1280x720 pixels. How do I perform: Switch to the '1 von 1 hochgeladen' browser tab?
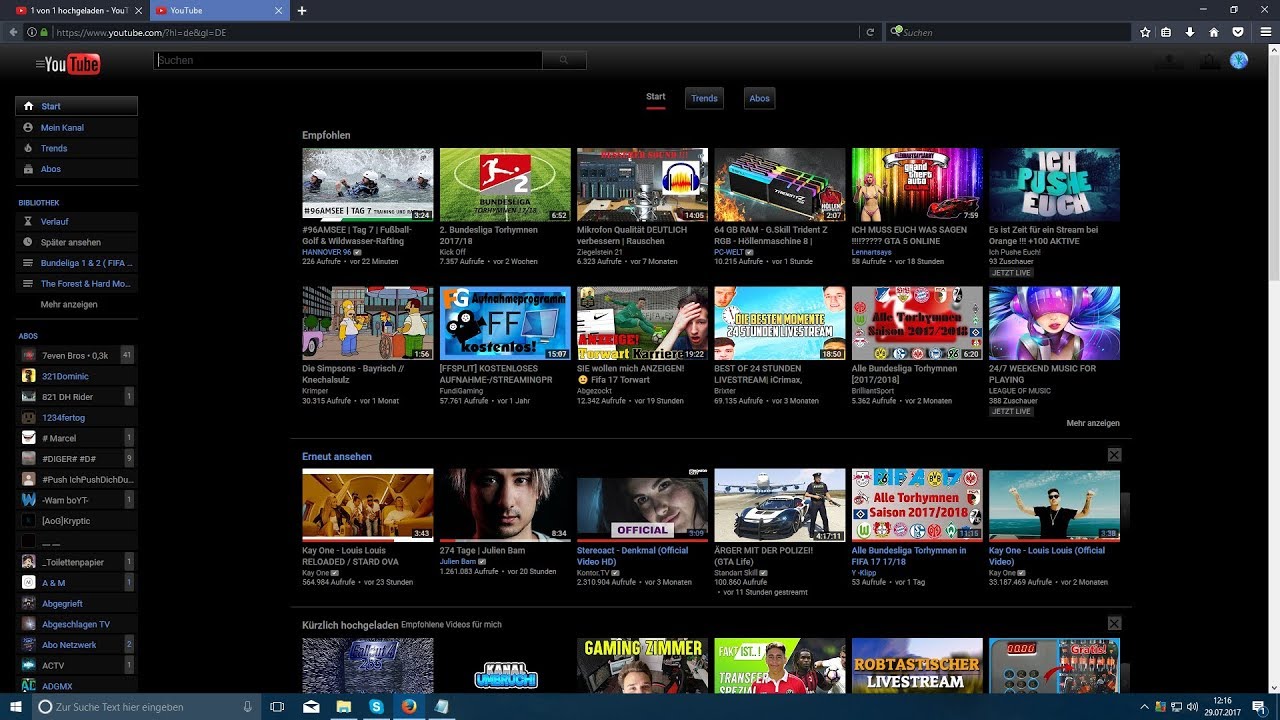(x=75, y=10)
